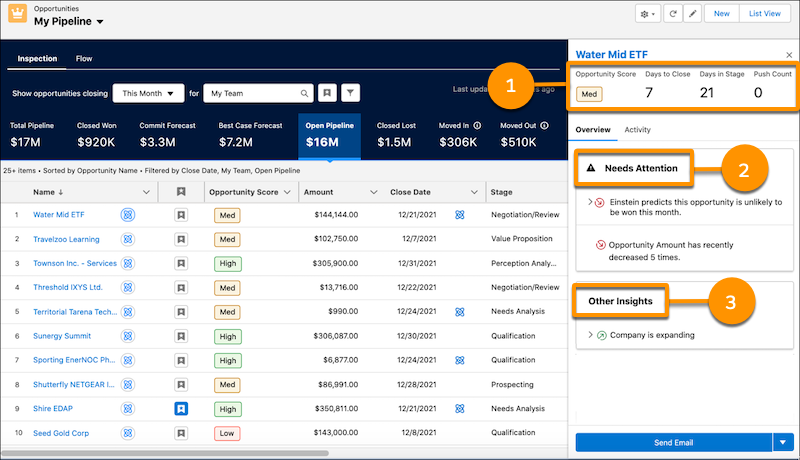Image resolution: width=800 pixels, height=460 pixels.
Task: Click the refresh icon in header
Action: click(x=672, y=14)
